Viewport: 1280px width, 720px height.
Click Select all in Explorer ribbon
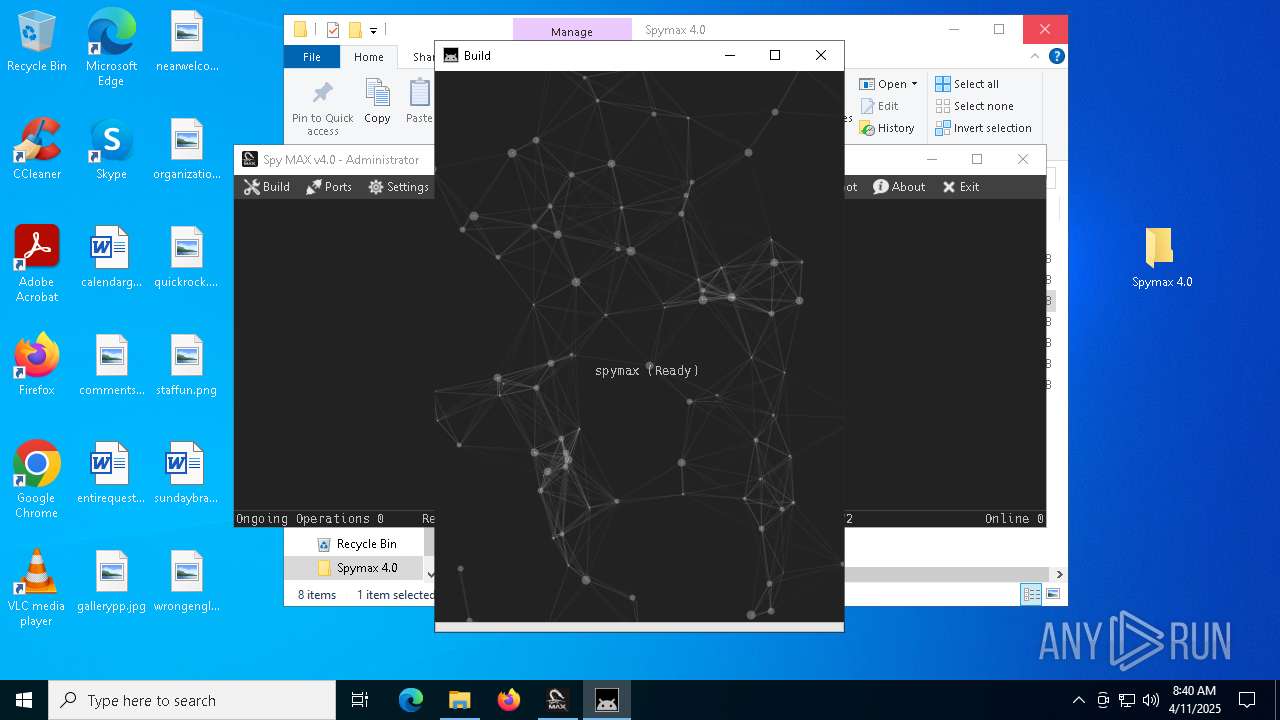click(x=967, y=84)
